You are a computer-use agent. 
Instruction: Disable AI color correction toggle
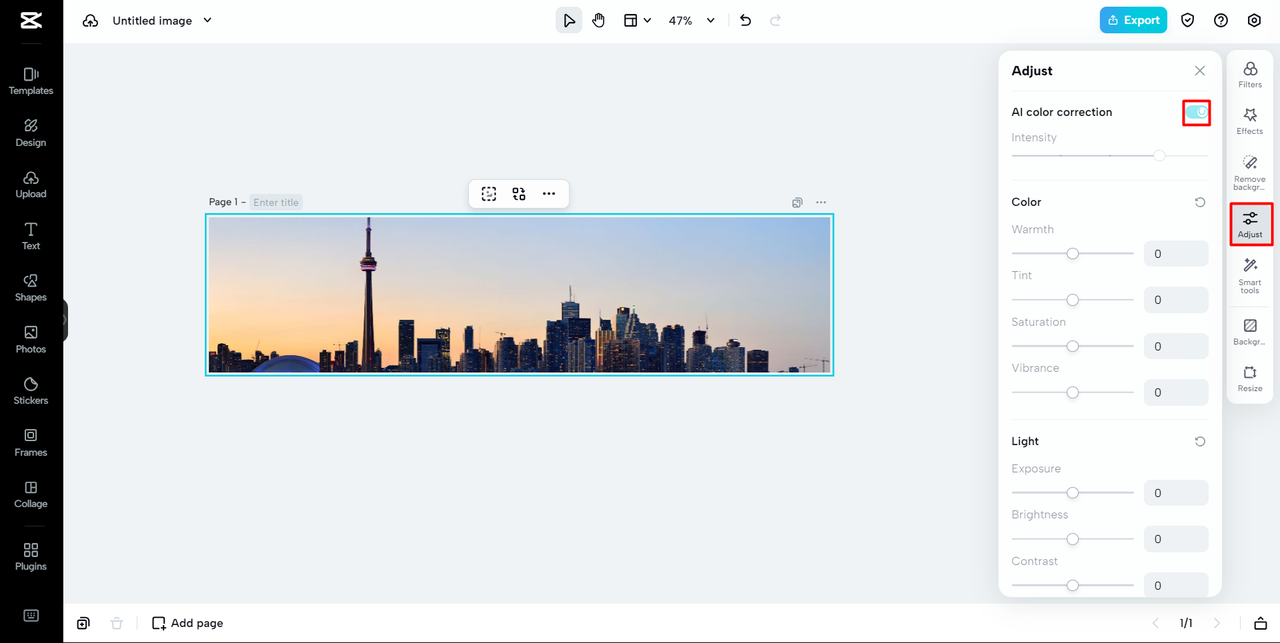coord(1196,113)
